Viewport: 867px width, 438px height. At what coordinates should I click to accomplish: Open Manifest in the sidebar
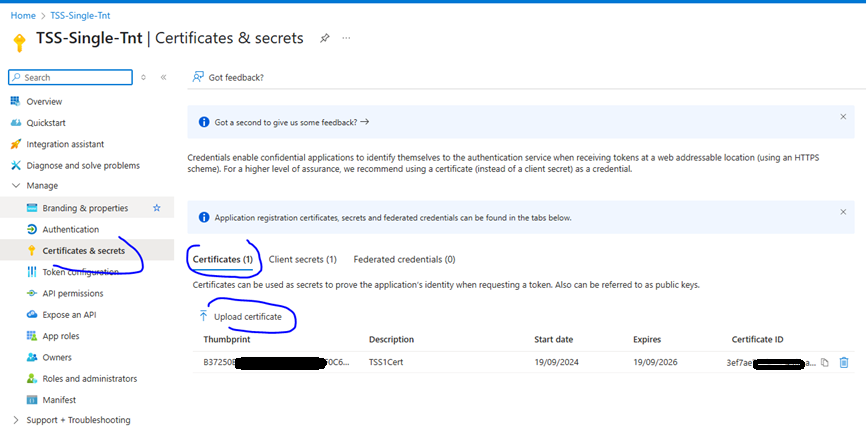pyautogui.click(x=59, y=400)
